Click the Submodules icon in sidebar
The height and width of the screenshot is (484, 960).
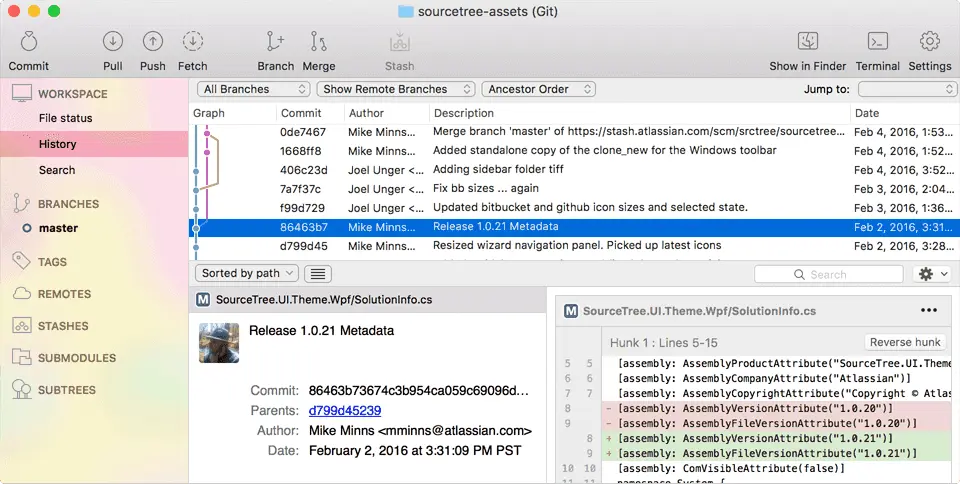tap(21, 357)
